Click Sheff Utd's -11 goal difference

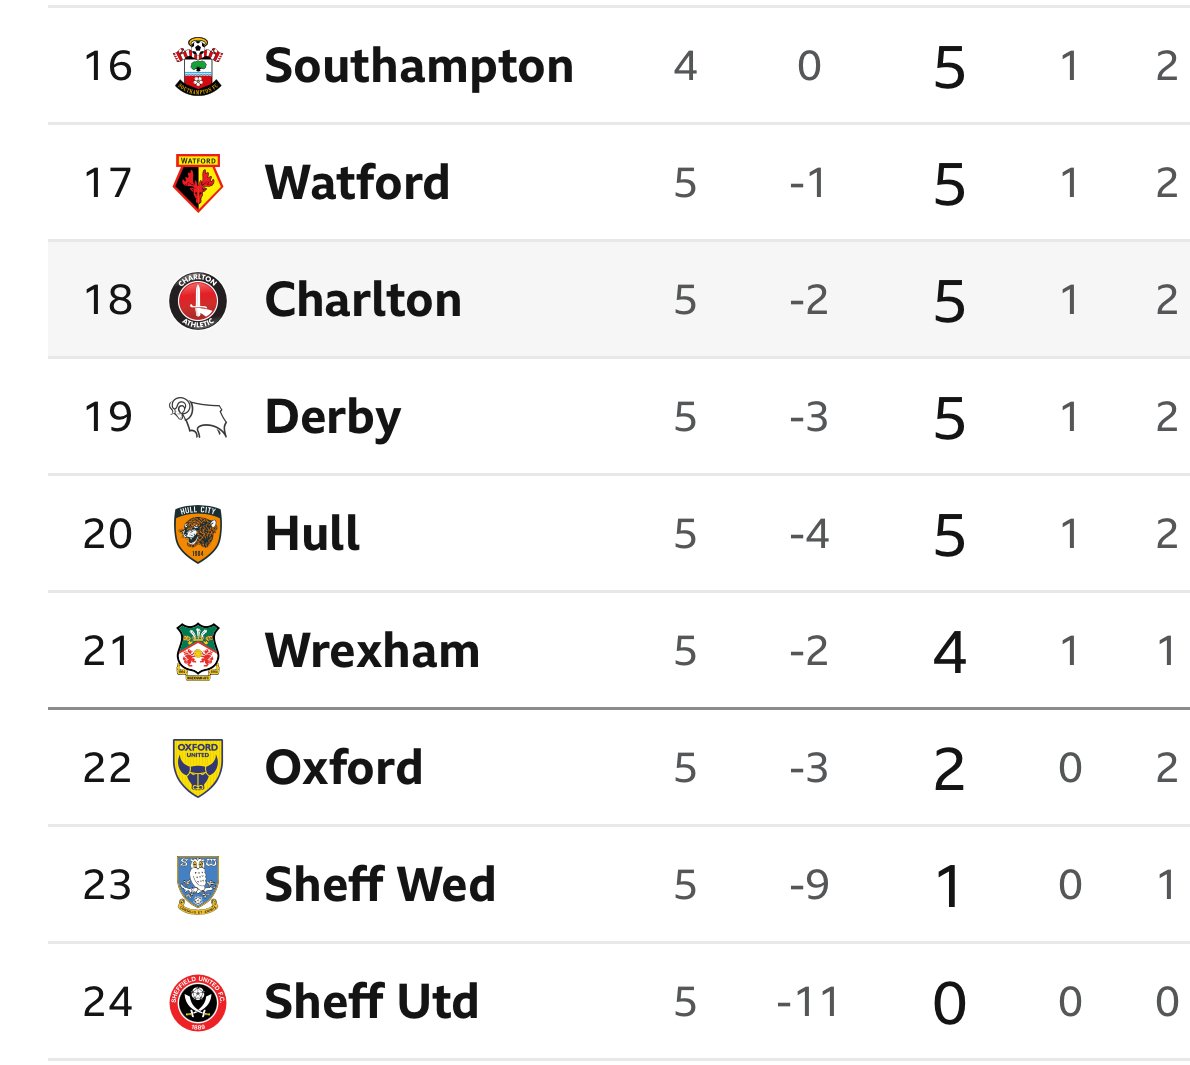pyautogui.click(x=808, y=1002)
